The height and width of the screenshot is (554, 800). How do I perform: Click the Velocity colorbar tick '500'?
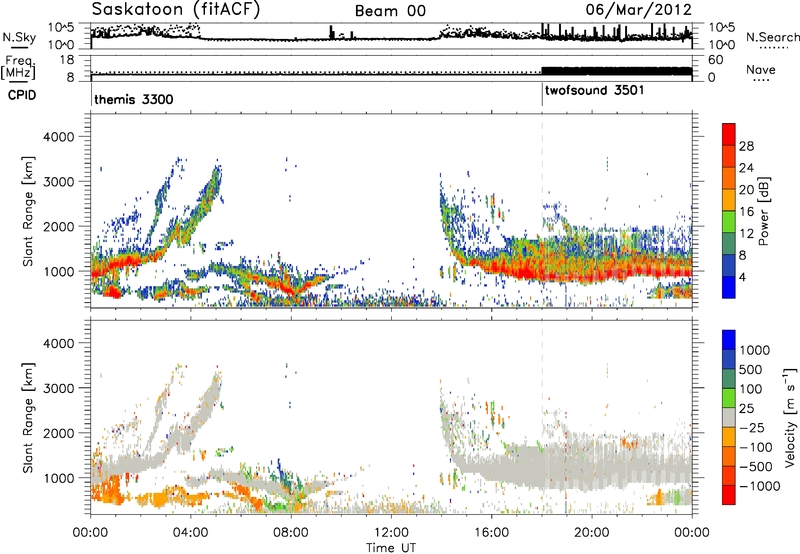click(x=750, y=369)
